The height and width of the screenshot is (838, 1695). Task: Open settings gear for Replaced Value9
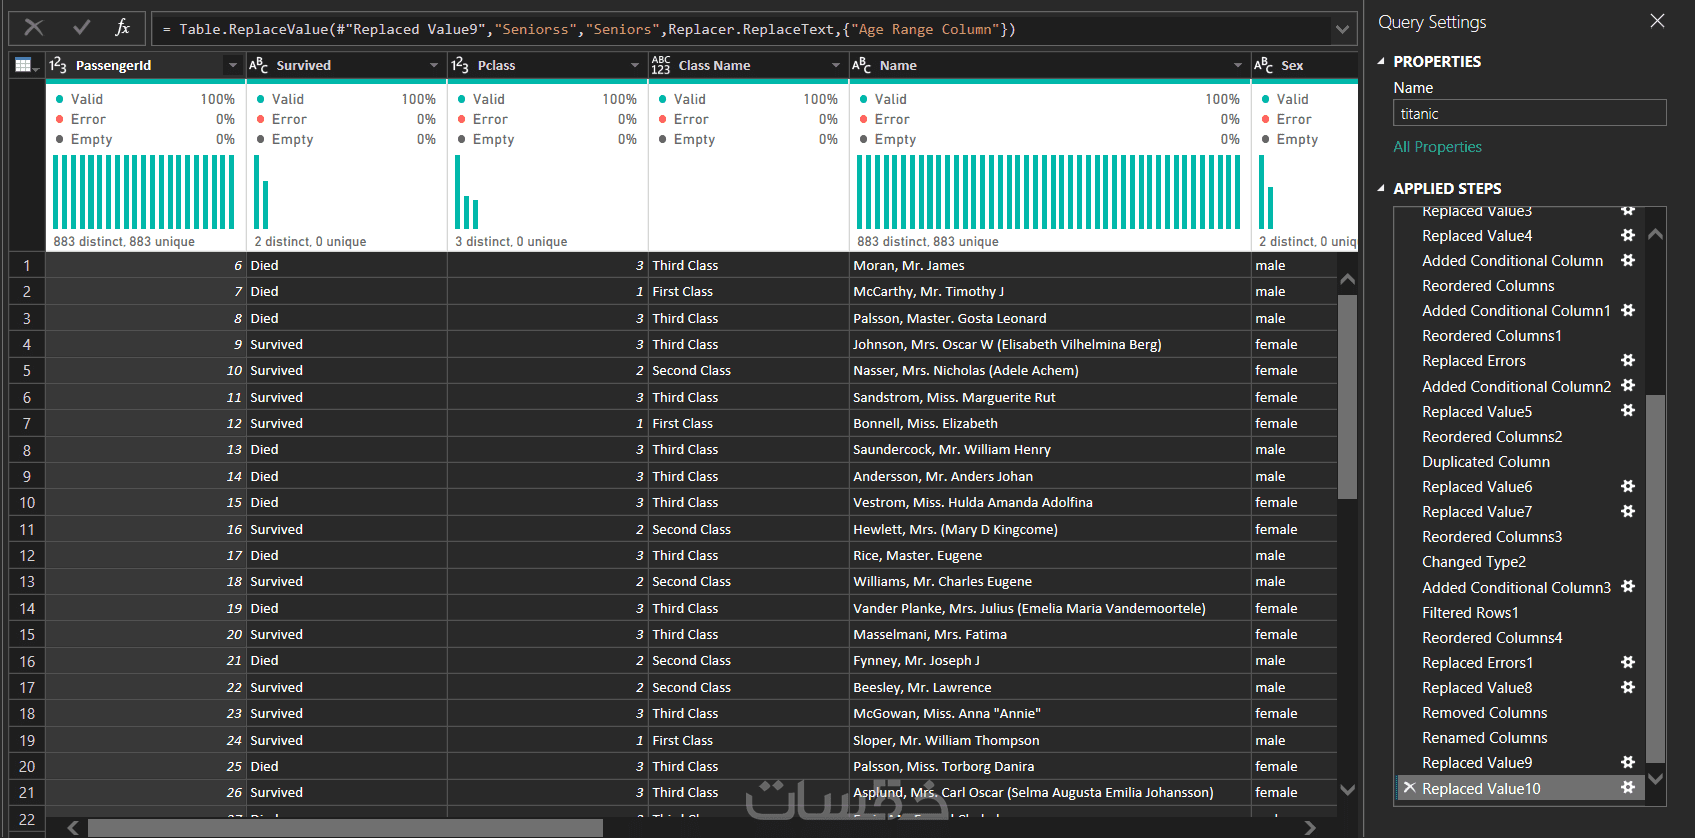(1628, 762)
